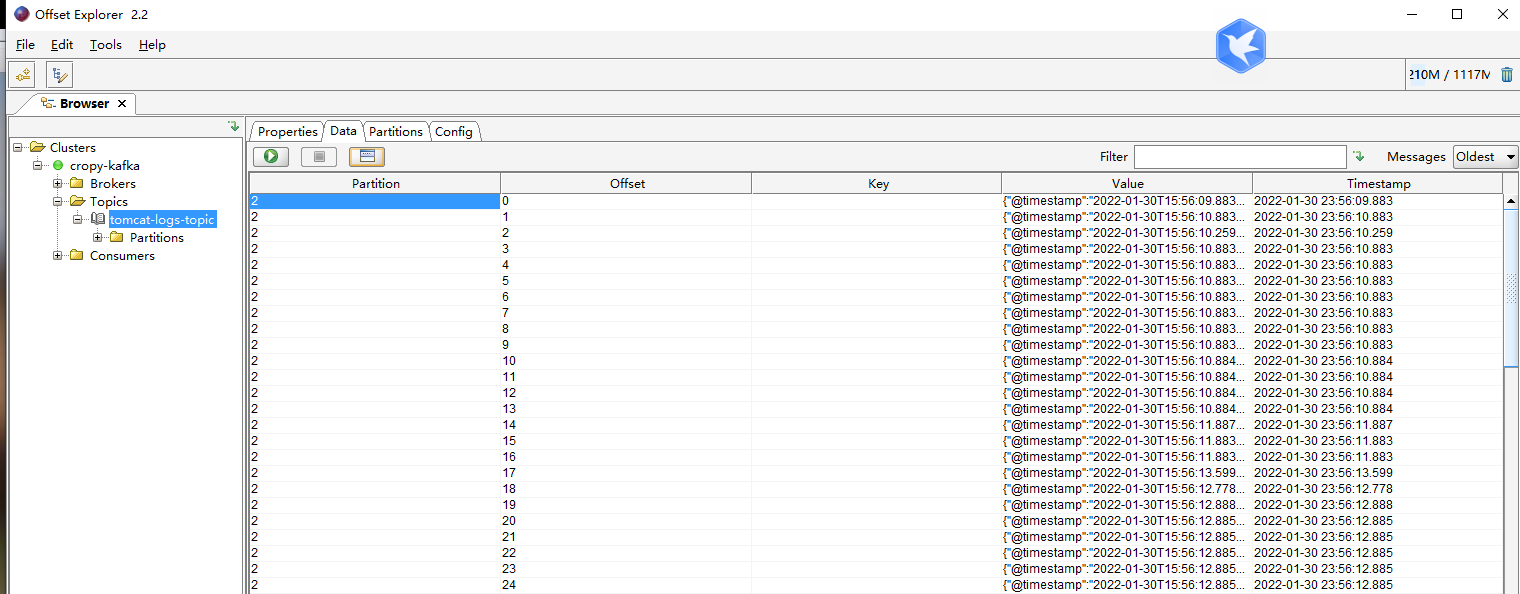Select the cropy-kafka cluster label
The height and width of the screenshot is (594, 1520).
coord(105,166)
